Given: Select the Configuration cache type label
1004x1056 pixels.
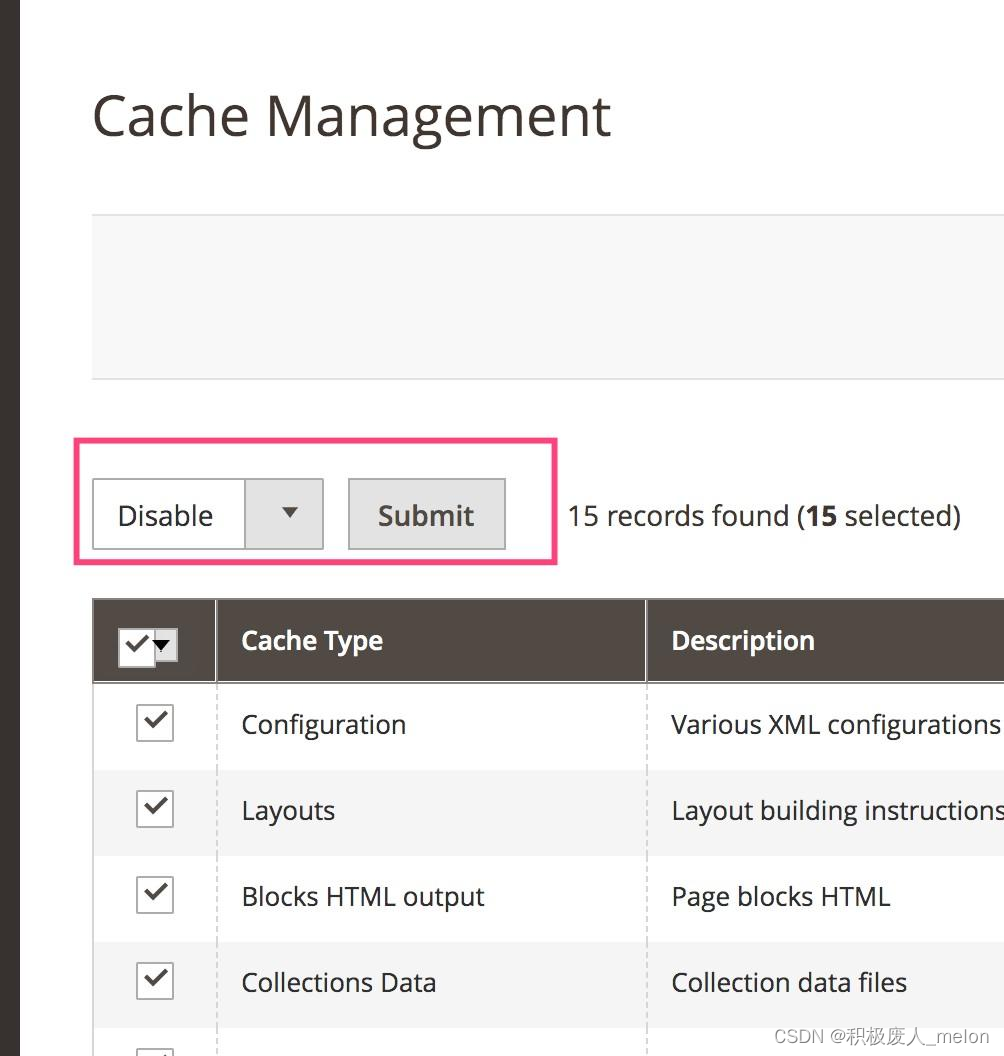Looking at the screenshot, I should [x=323, y=724].
